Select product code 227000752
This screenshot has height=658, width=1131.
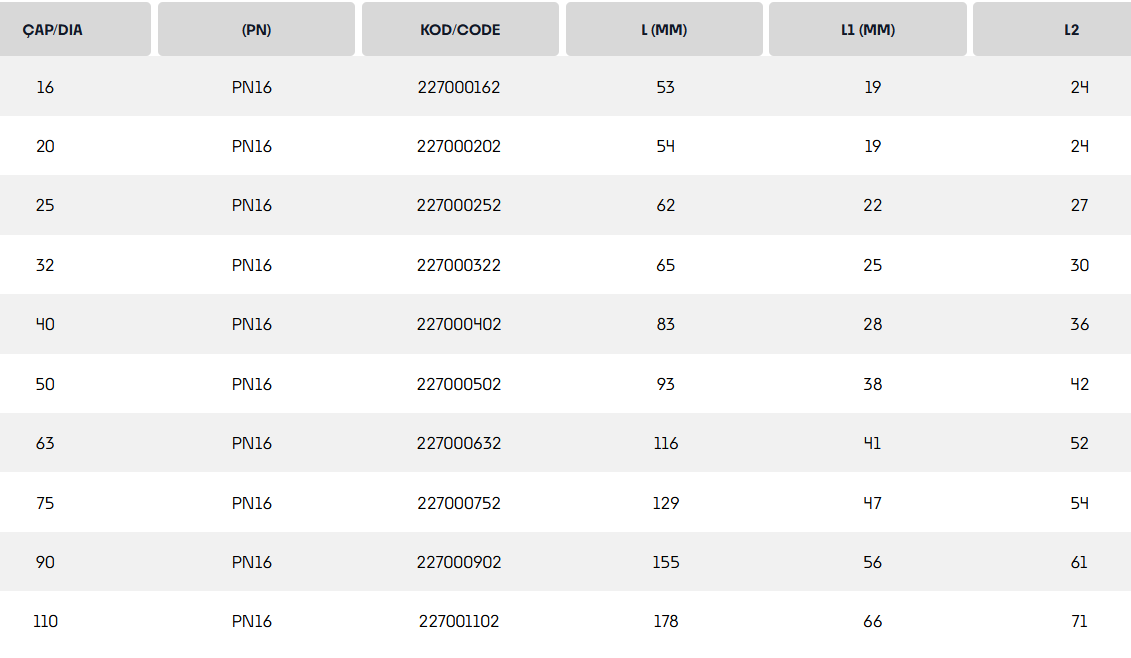point(459,503)
